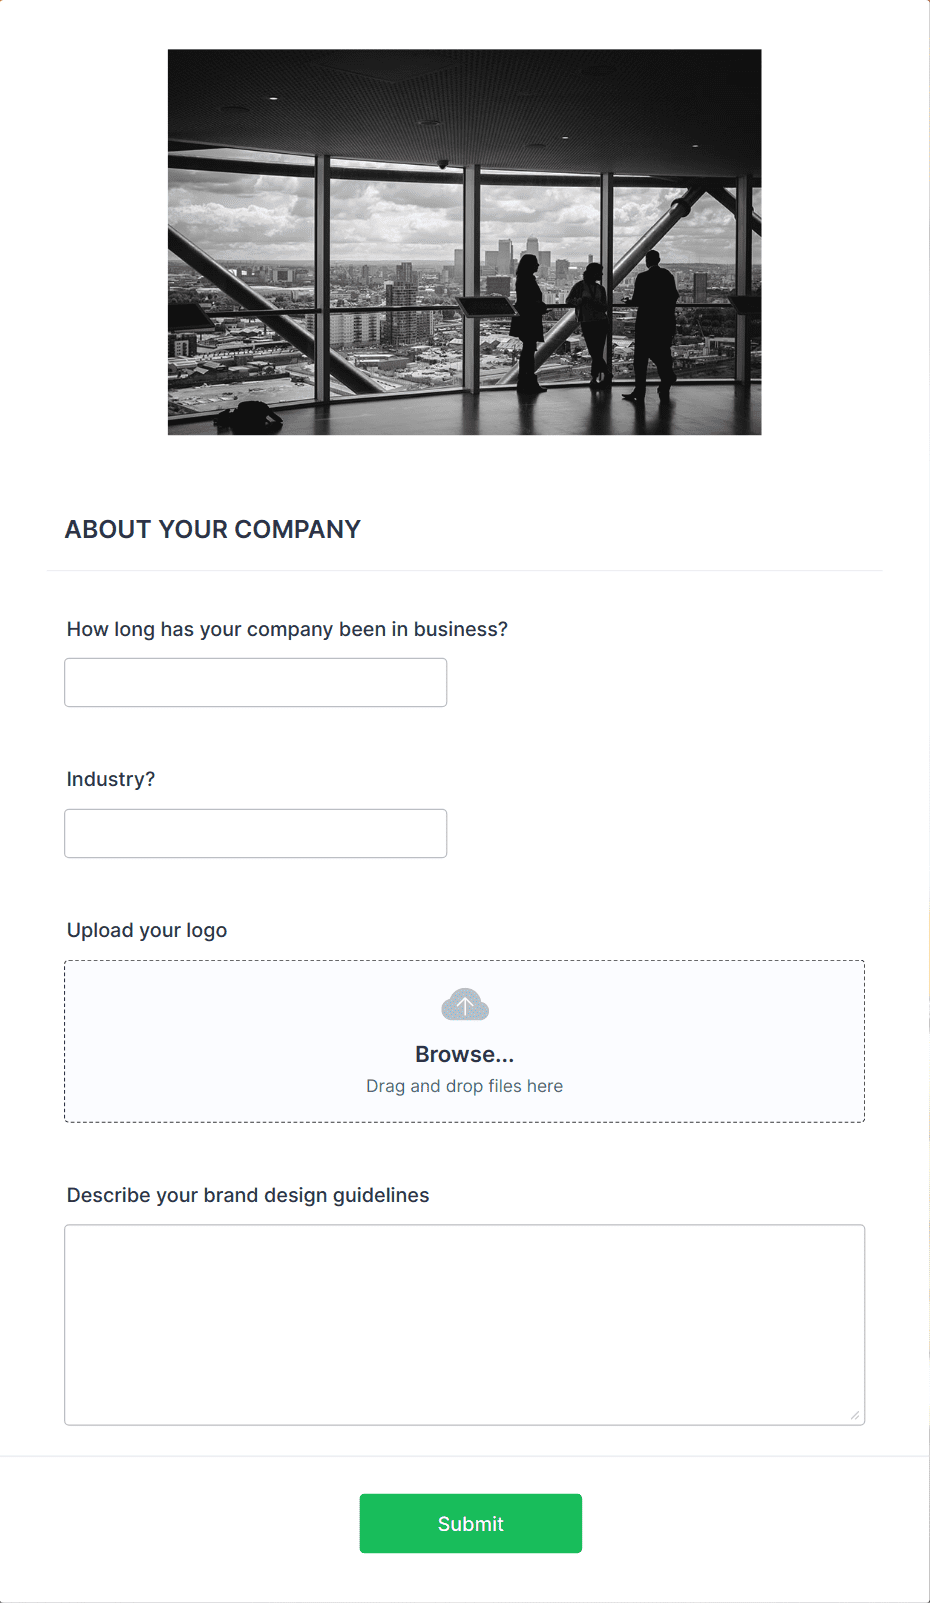This screenshot has height=1603, width=930.
Task: Click the 'Upload your logo' label
Action: pyautogui.click(x=147, y=930)
